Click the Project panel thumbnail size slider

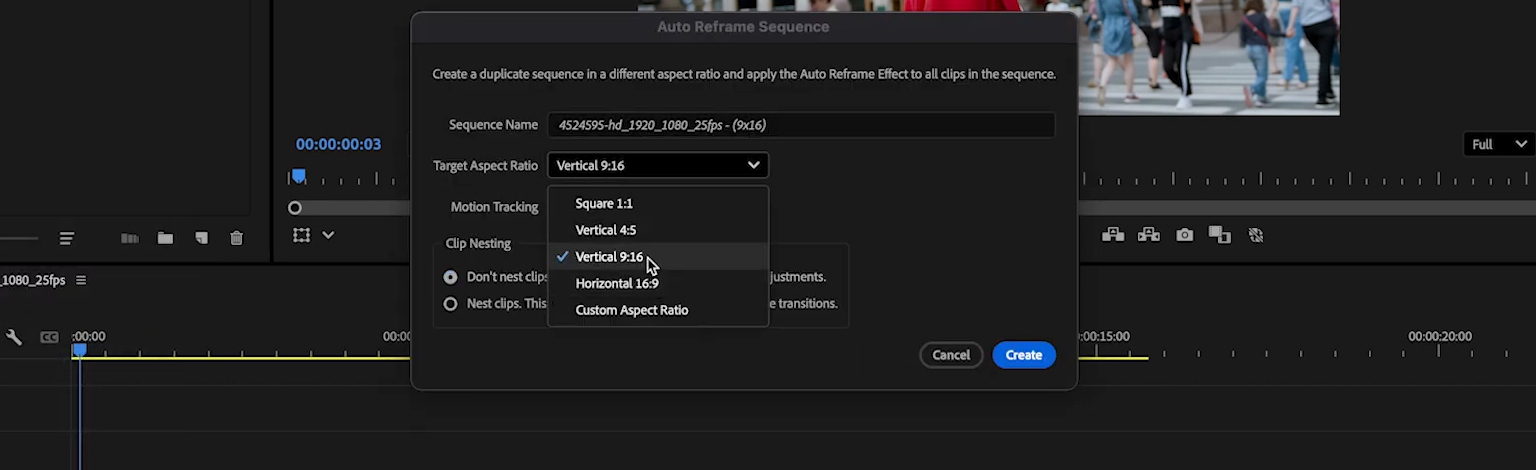(18, 238)
